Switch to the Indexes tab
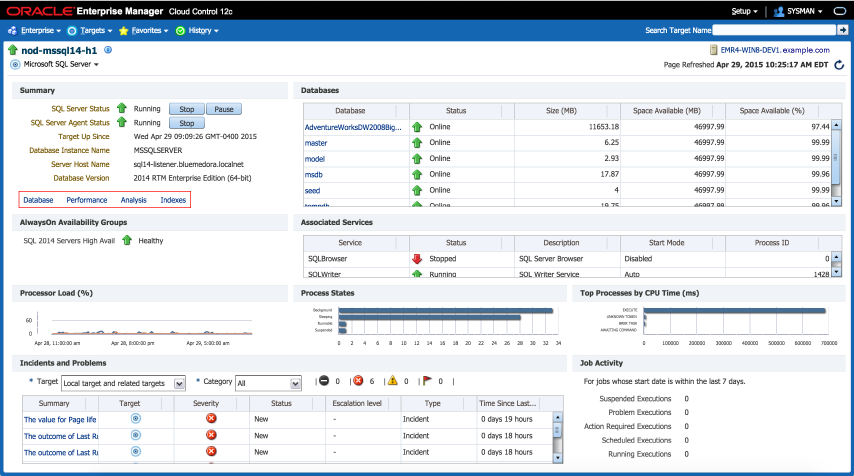The image size is (854, 476). click(x=173, y=200)
